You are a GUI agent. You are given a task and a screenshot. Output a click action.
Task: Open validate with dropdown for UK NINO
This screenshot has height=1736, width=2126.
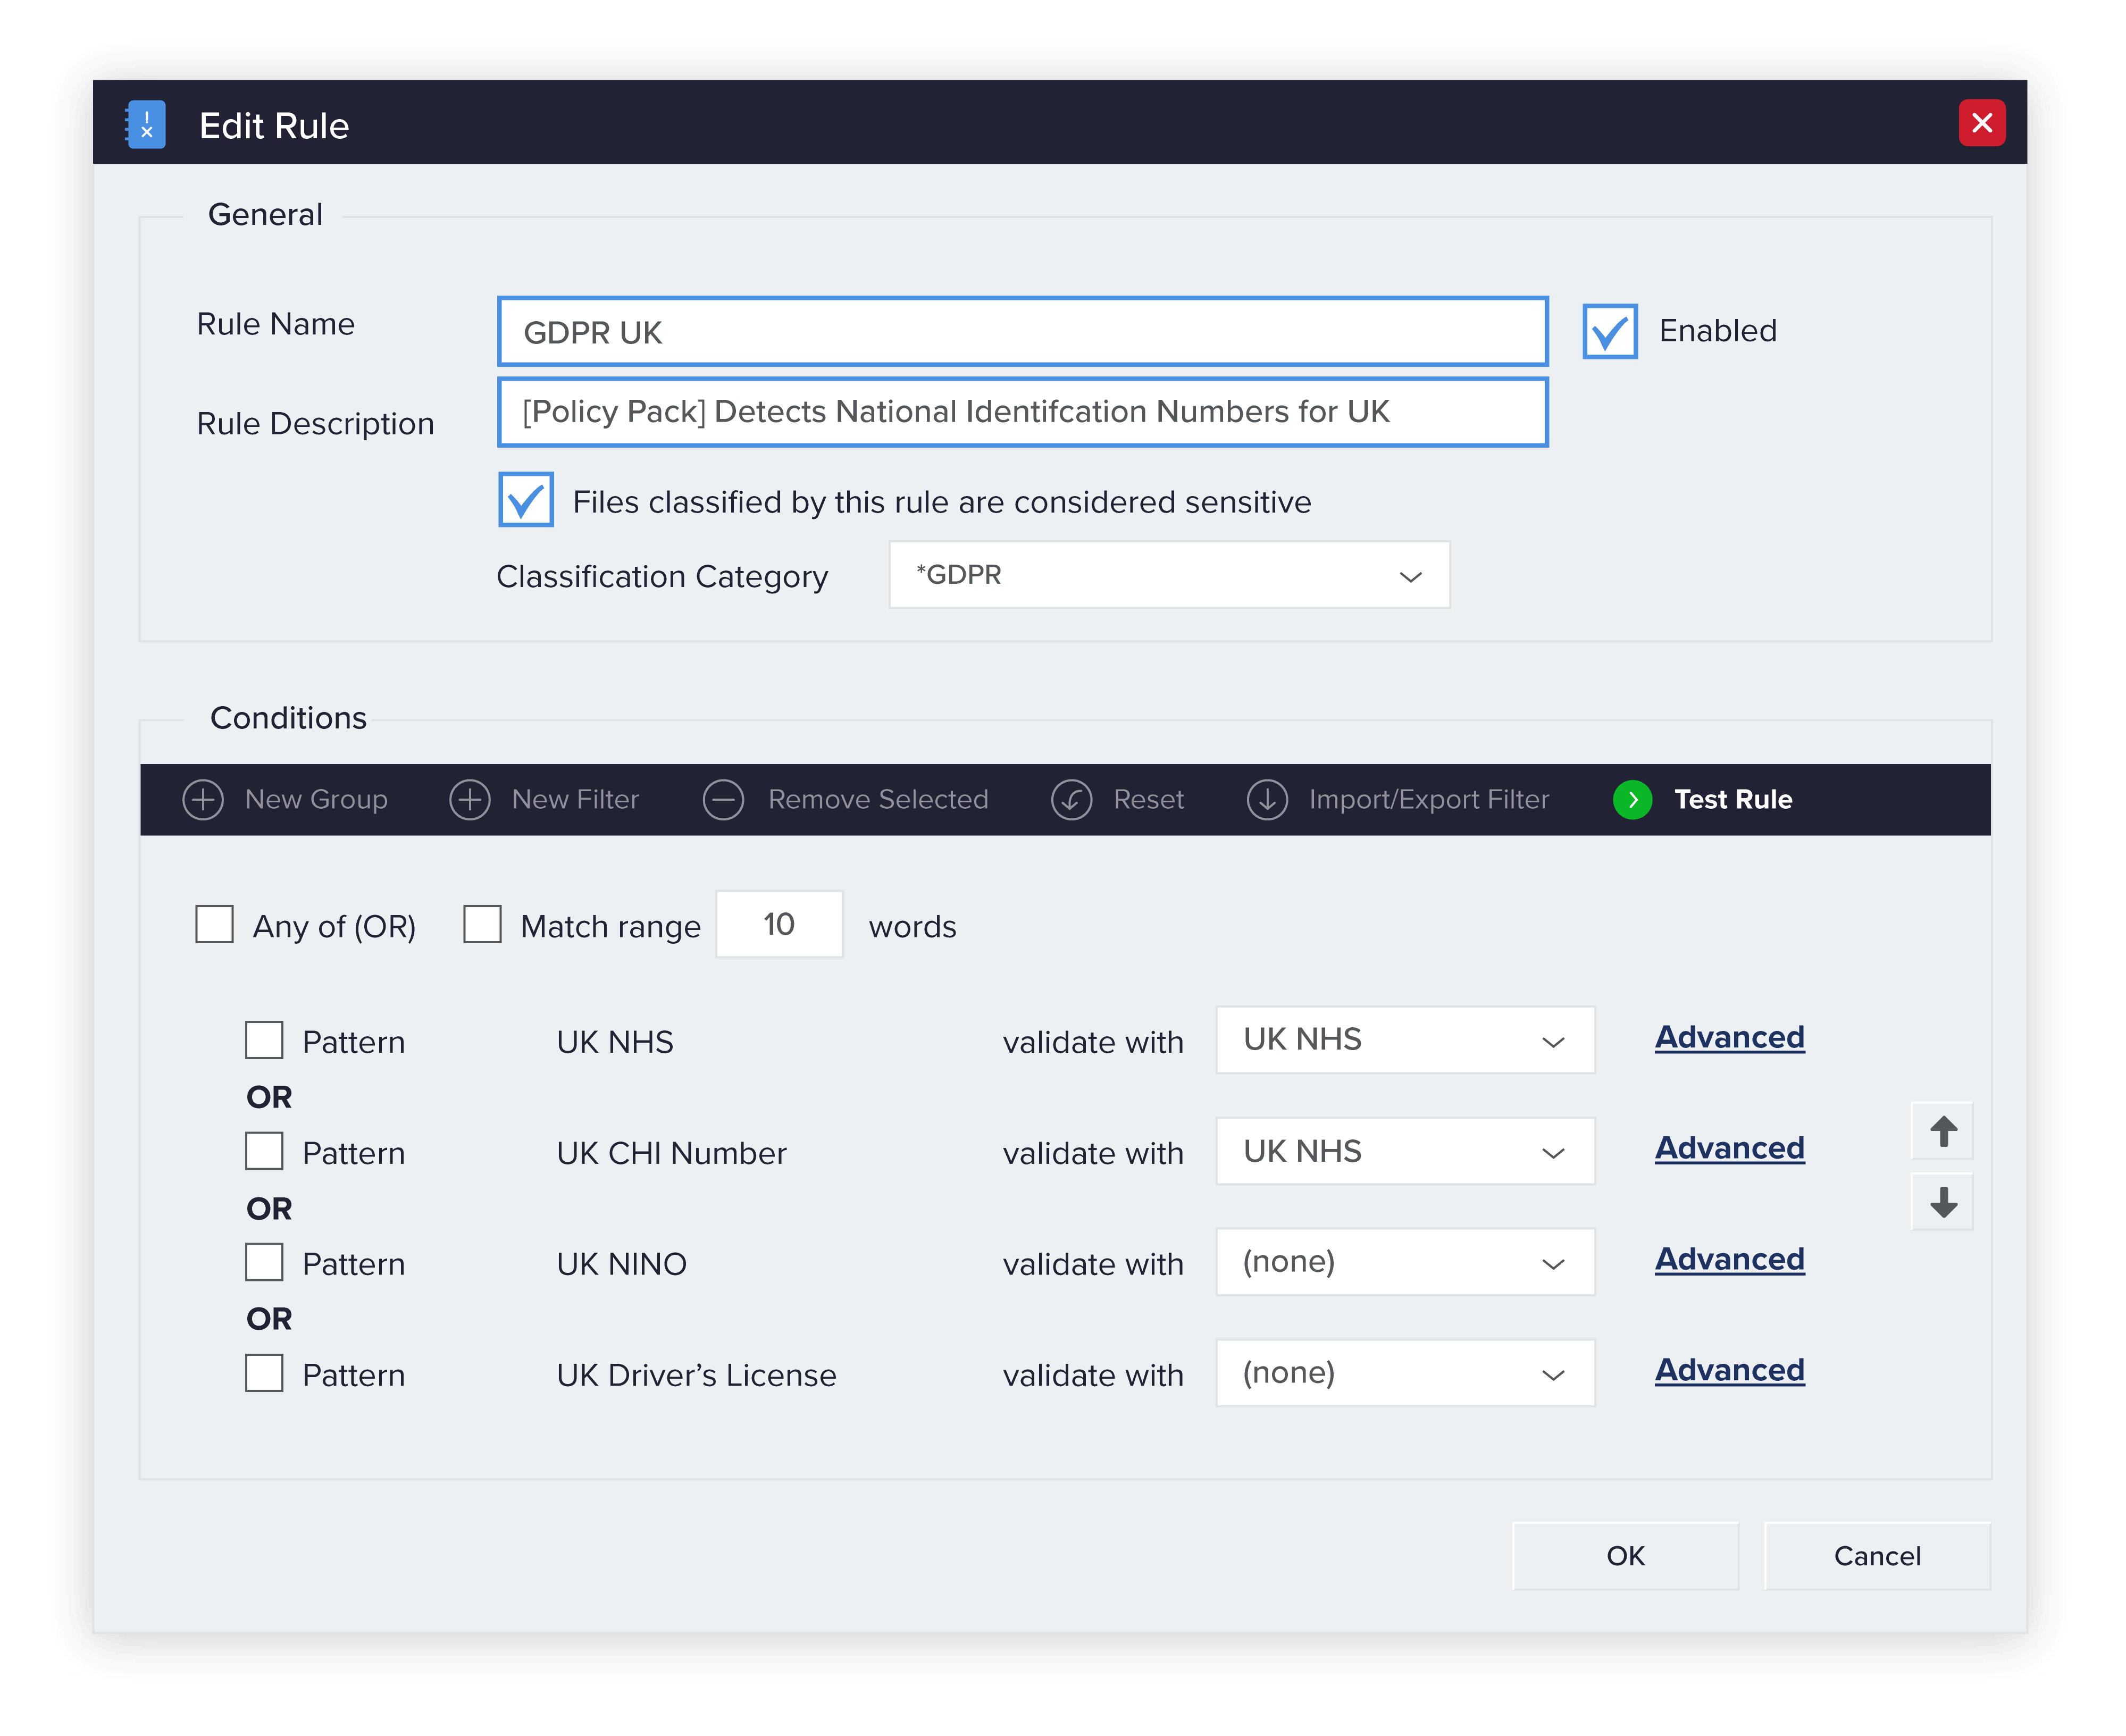1405,1262
